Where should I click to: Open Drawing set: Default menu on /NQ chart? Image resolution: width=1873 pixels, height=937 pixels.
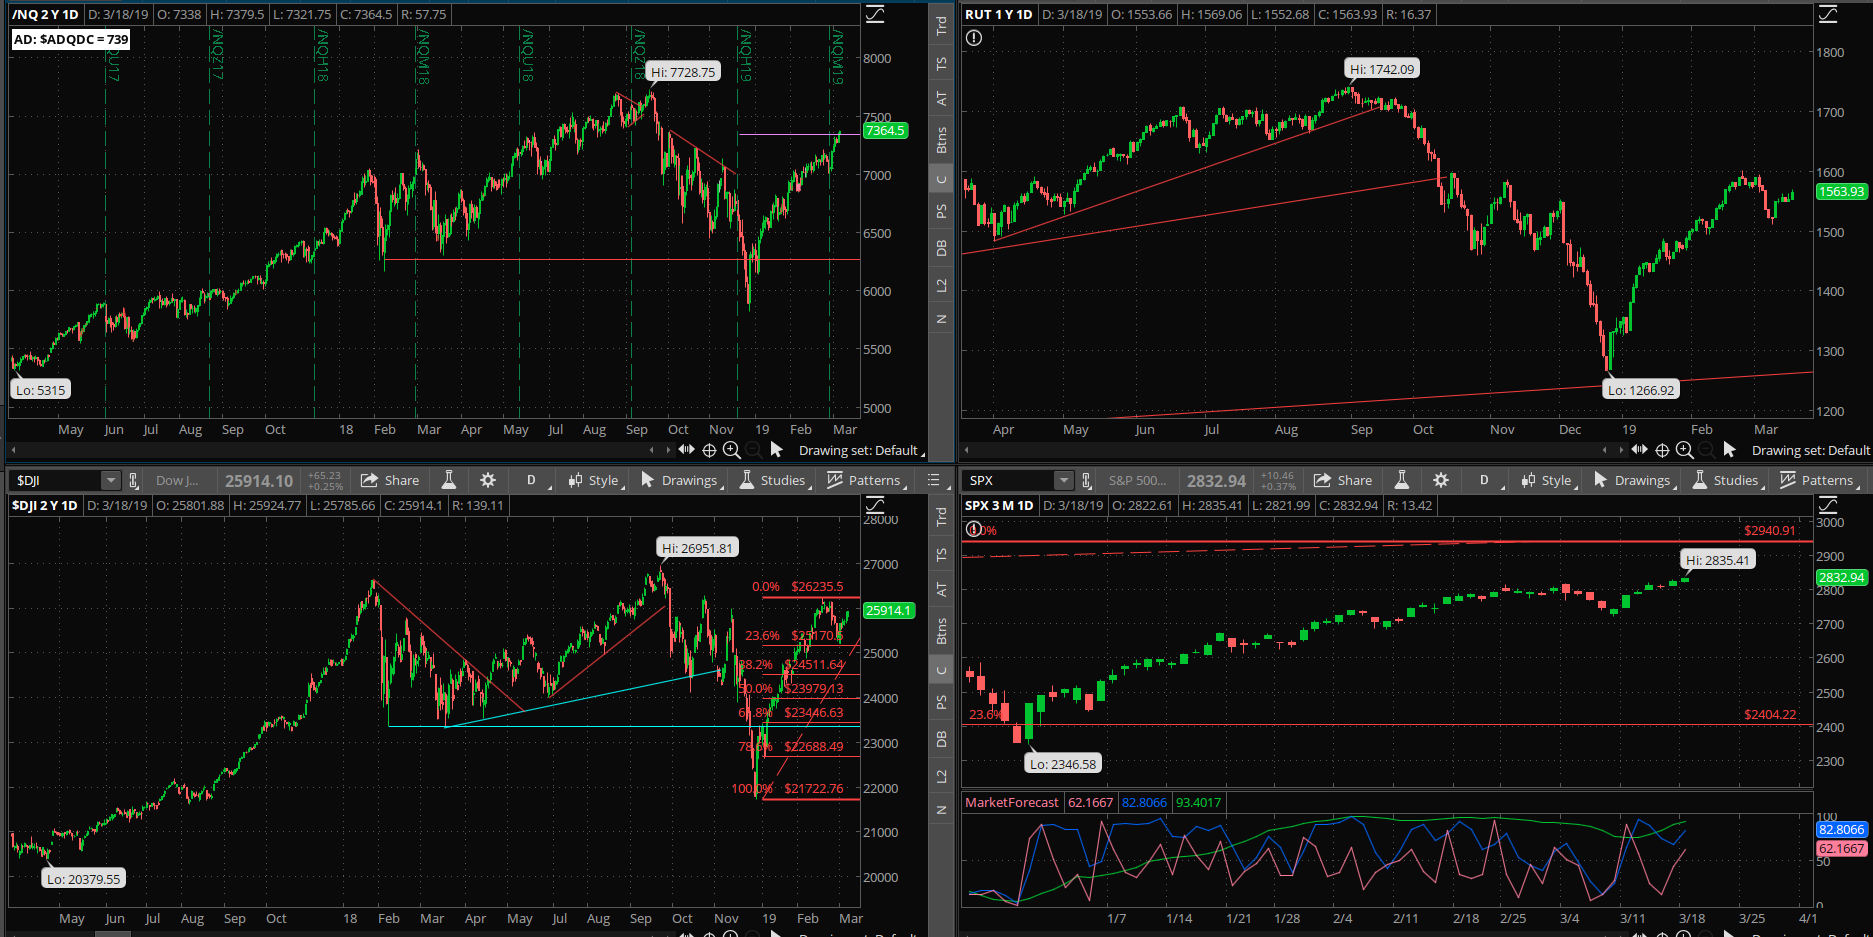click(861, 450)
